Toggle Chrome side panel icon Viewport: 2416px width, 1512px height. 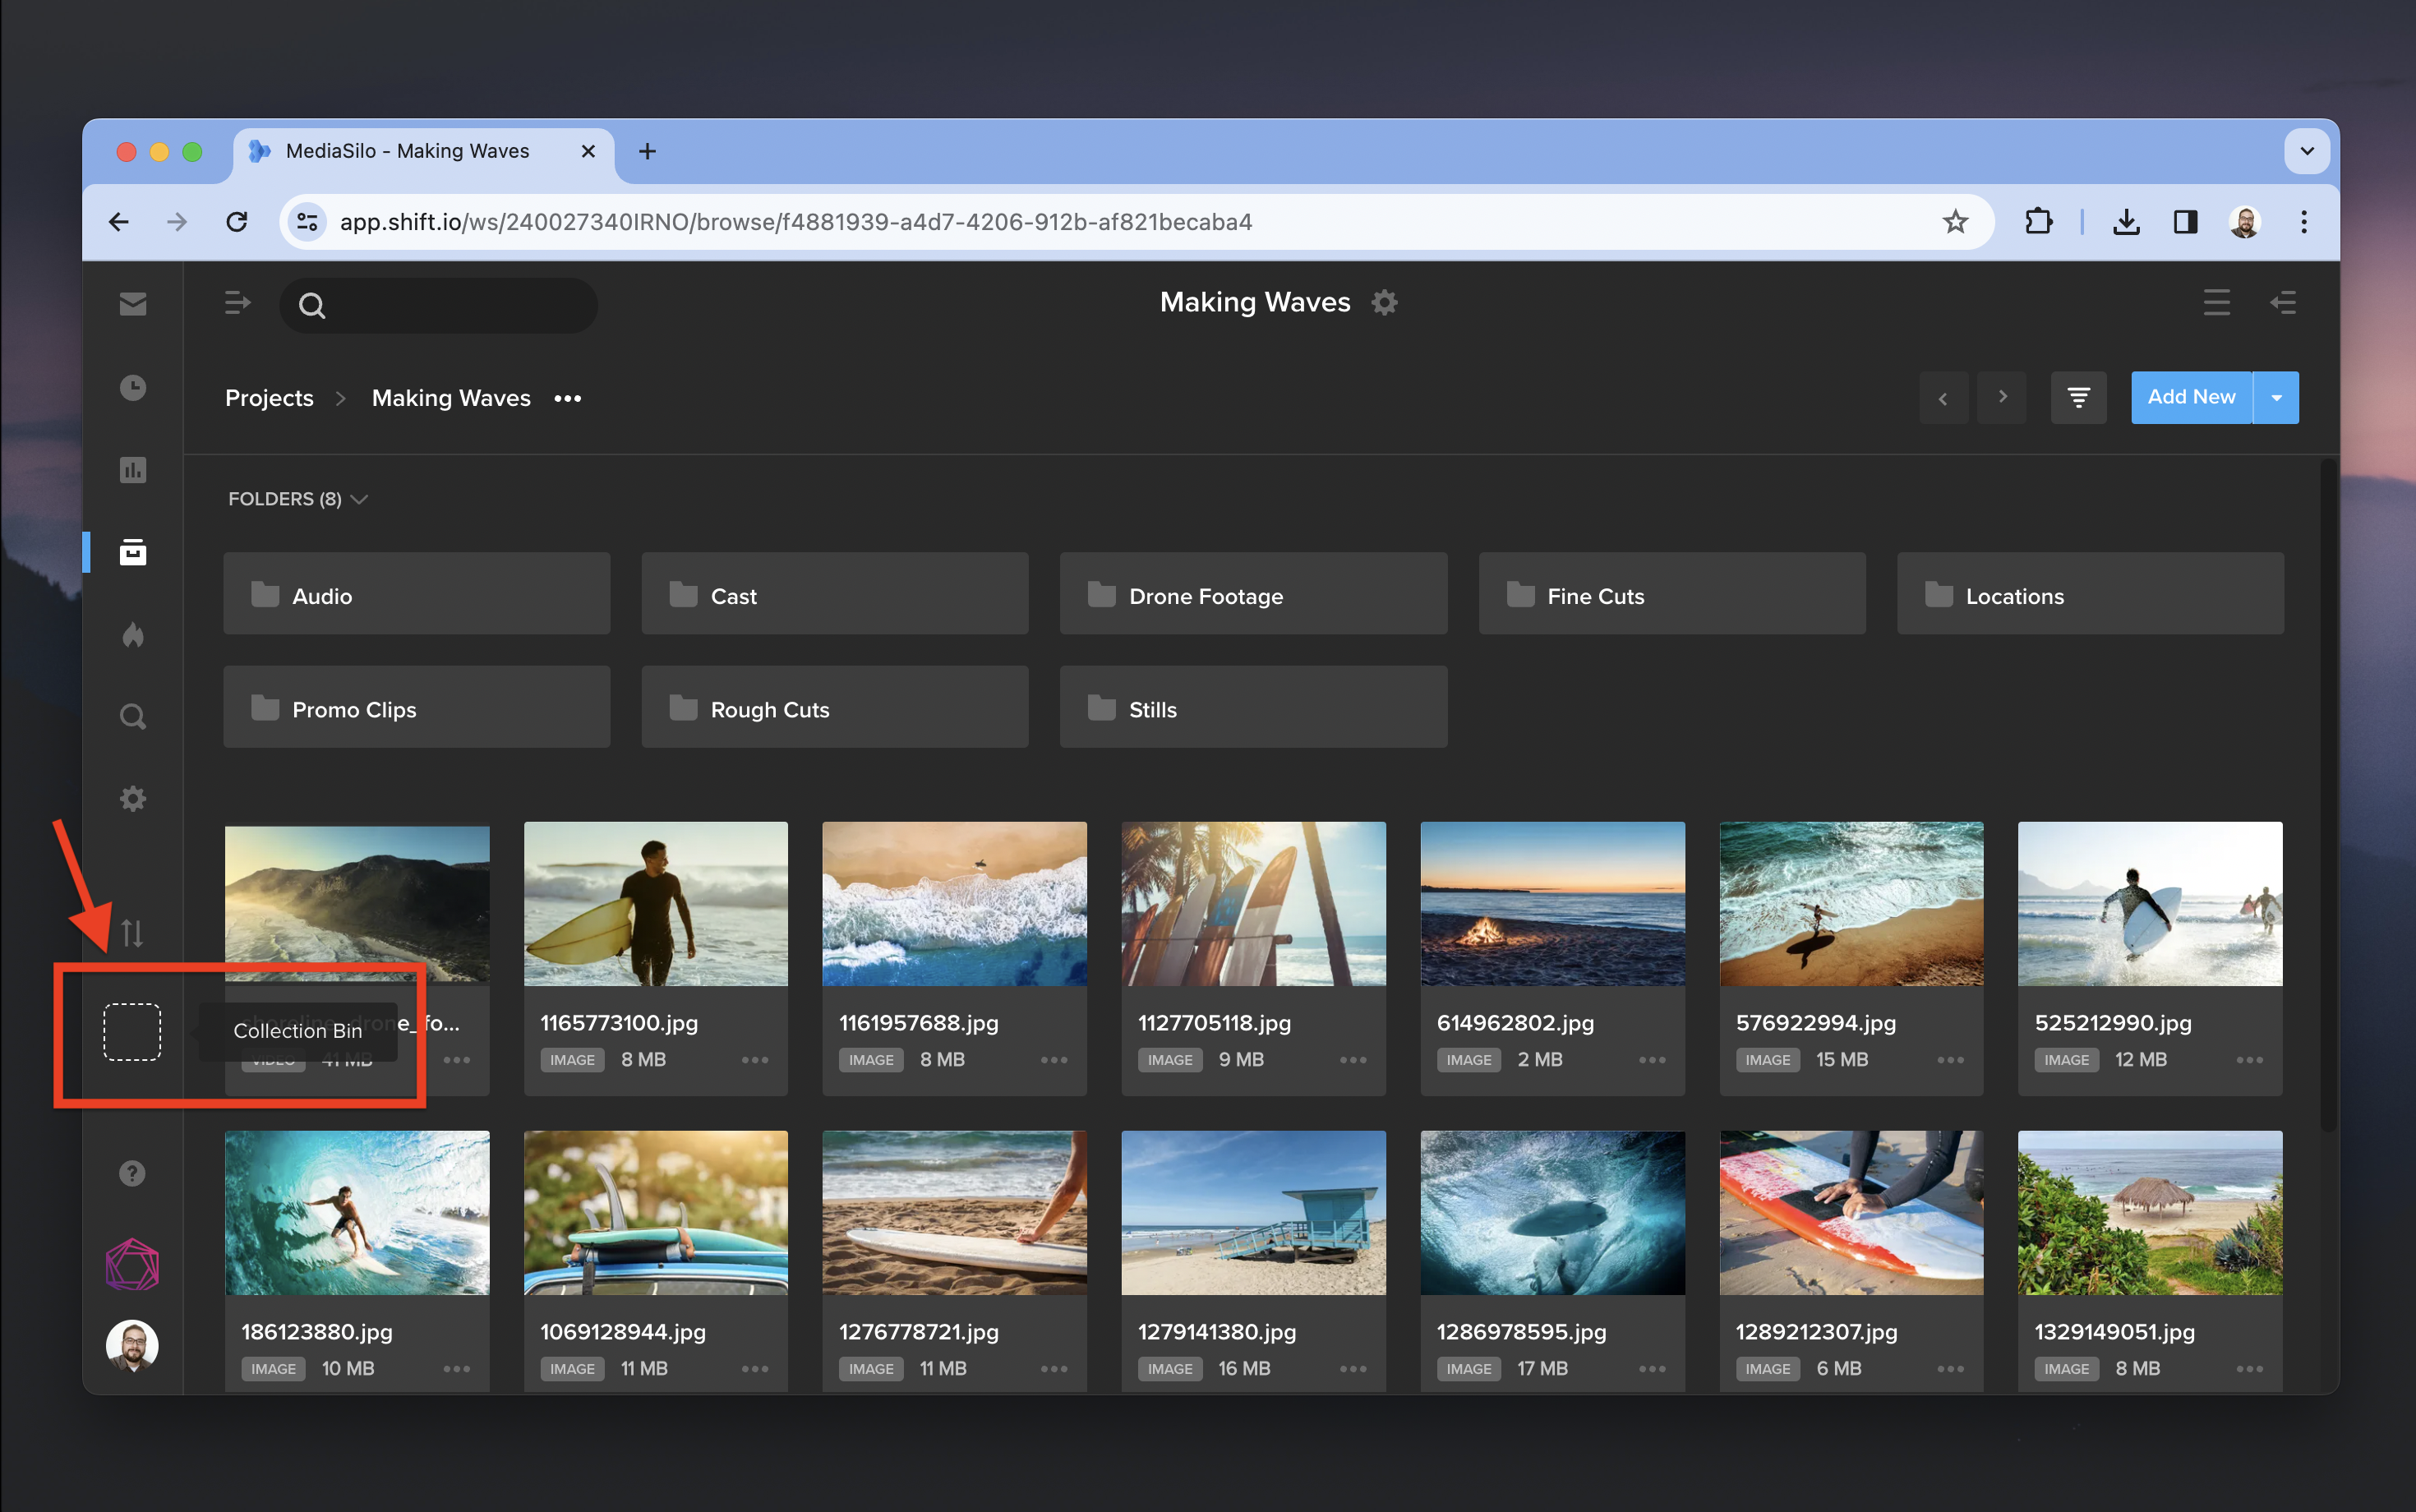click(2185, 222)
